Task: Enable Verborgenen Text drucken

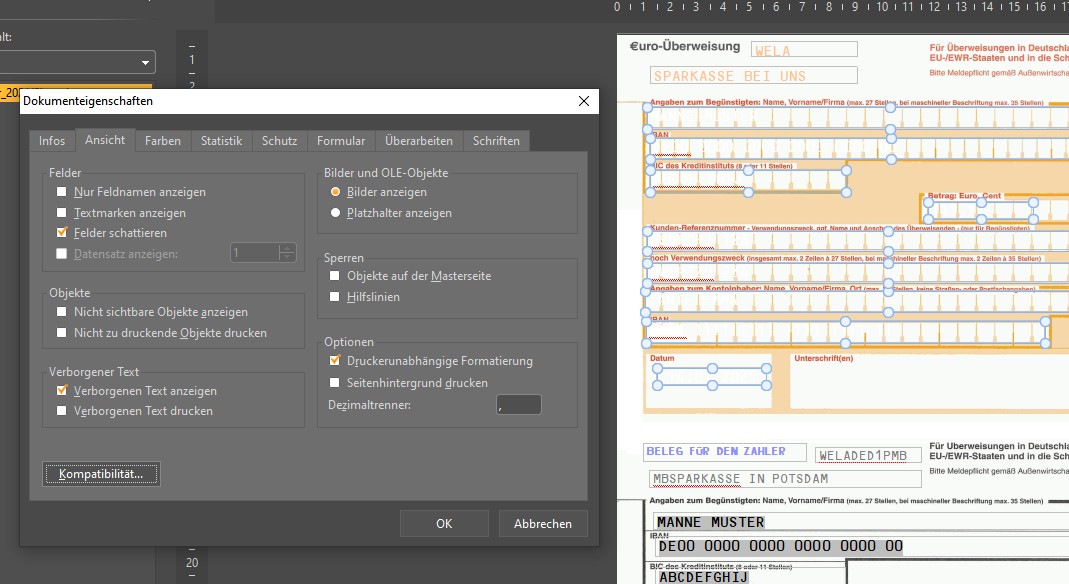Action: (x=61, y=411)
